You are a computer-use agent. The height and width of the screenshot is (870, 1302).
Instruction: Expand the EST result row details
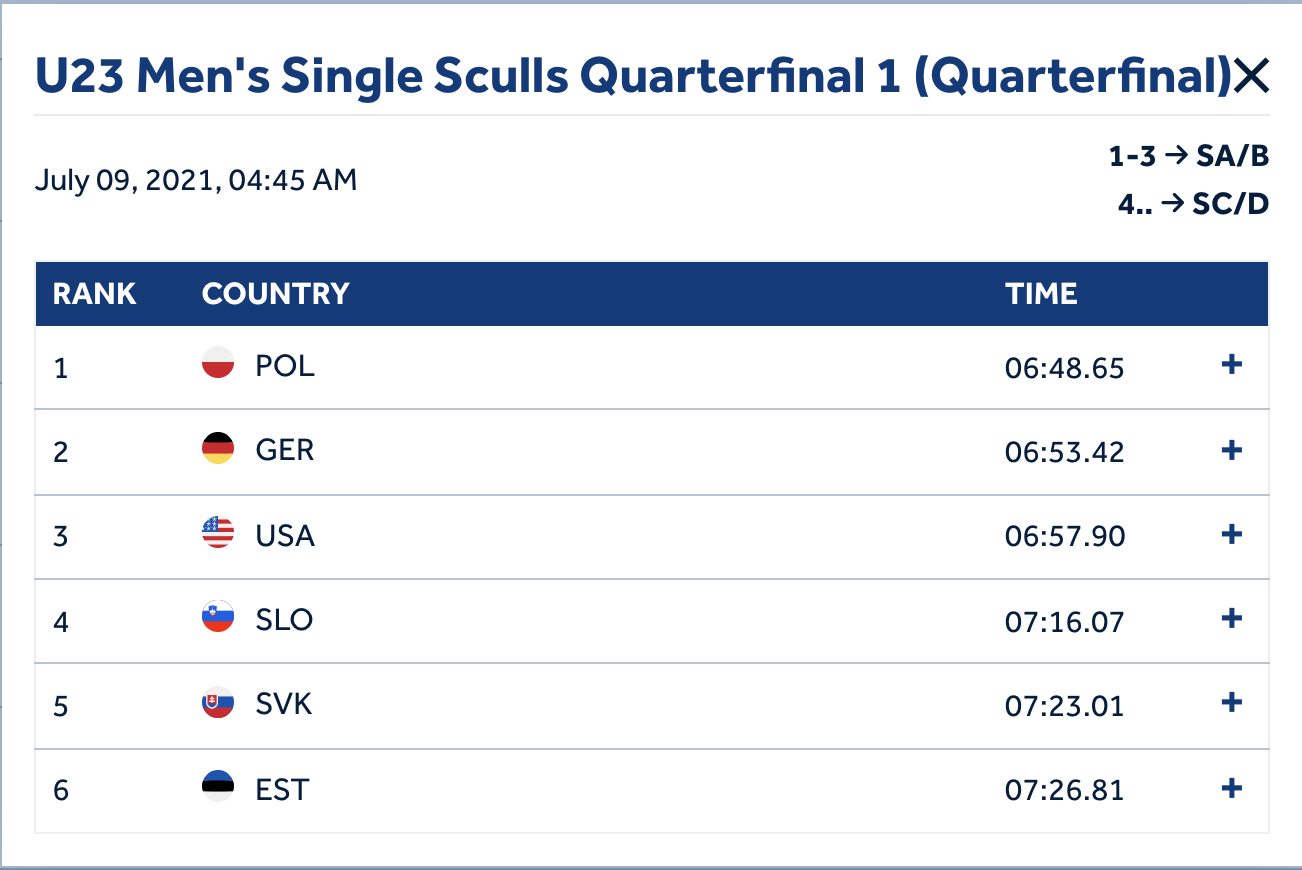[1232, 789]
